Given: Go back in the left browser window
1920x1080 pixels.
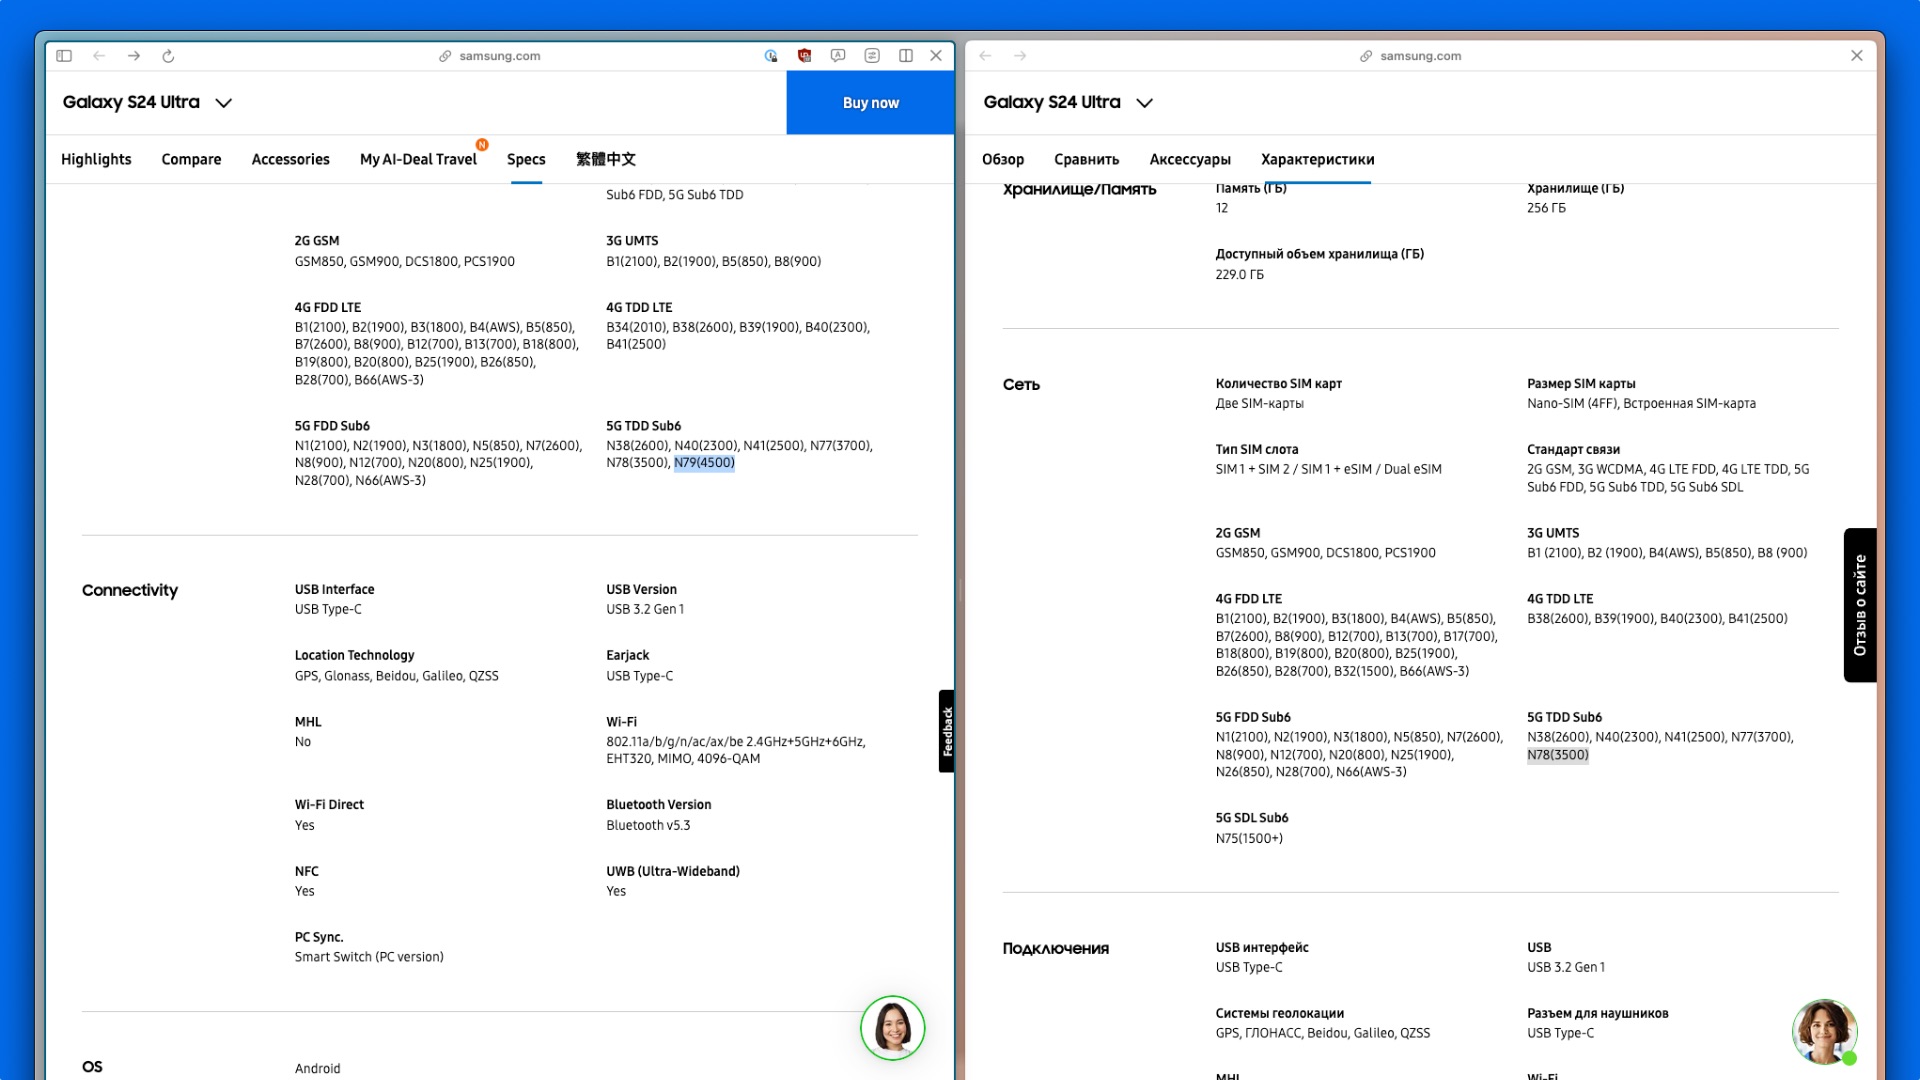Looking at the screenshot, I should click(99, 56).
